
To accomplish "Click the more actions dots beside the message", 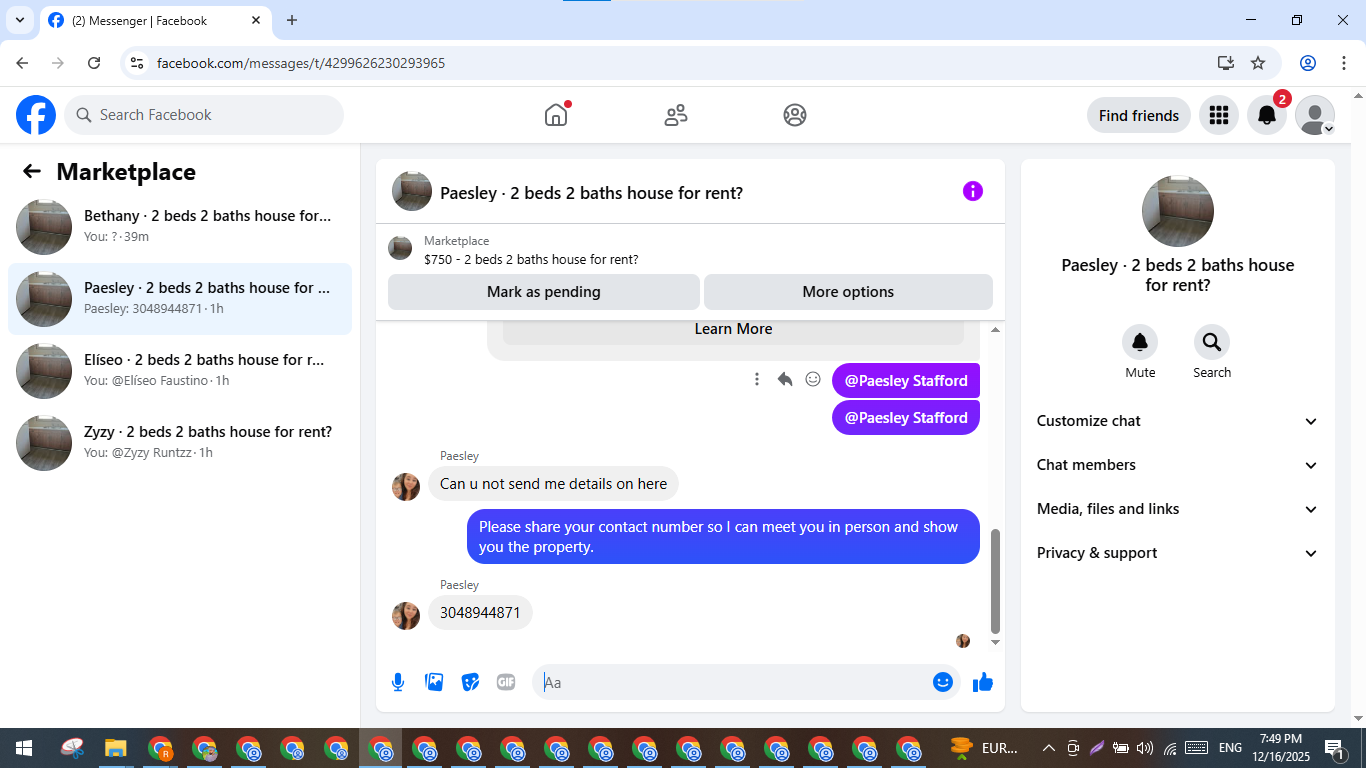I will (x=757, y=379).
